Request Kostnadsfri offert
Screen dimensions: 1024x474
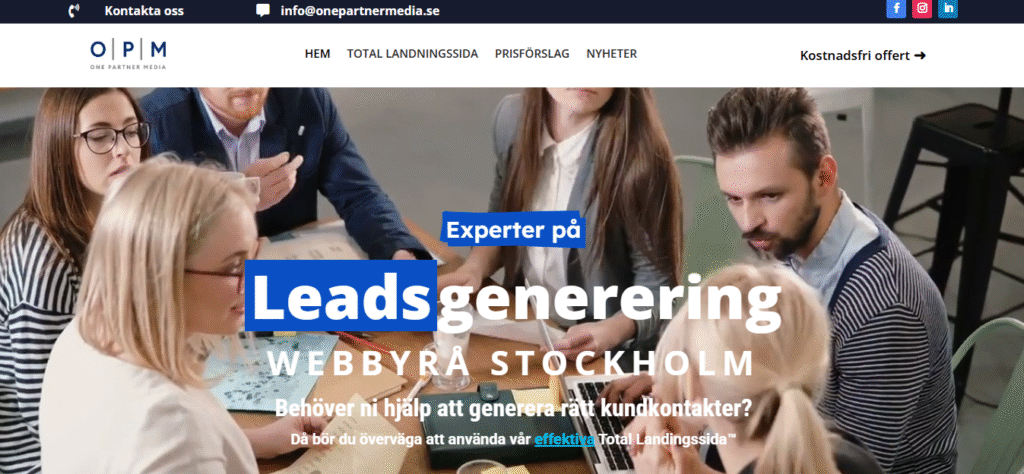click(x=863, y=56)
